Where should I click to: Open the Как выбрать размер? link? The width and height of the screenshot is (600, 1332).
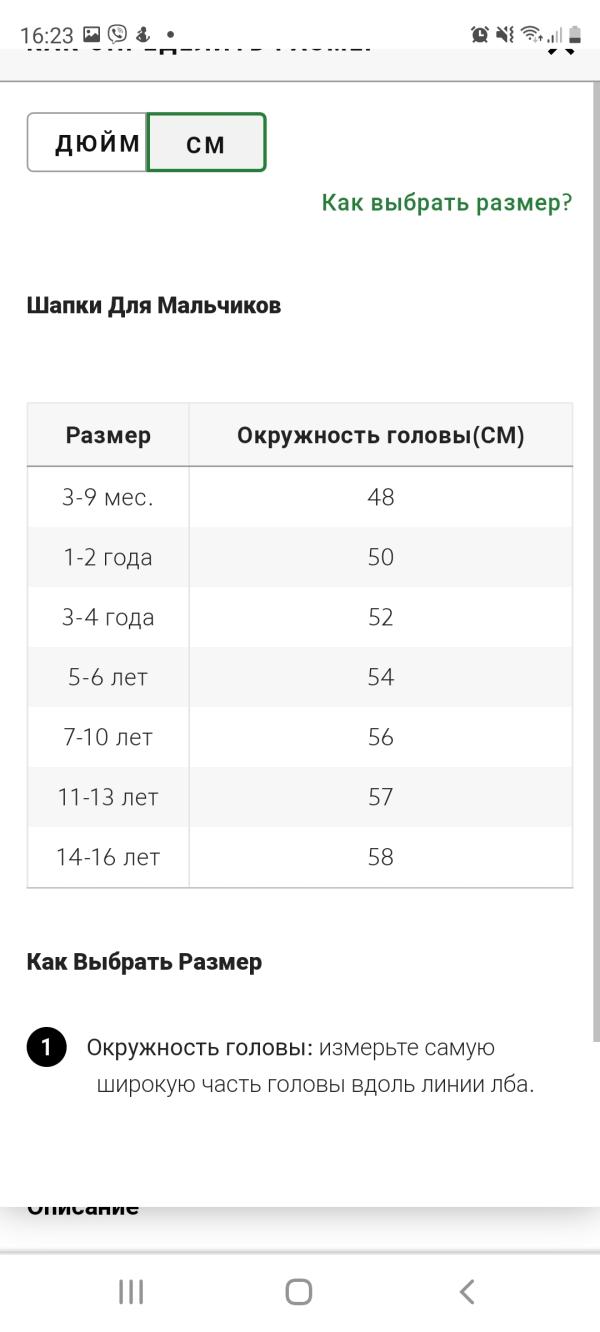tap(447, 203)
